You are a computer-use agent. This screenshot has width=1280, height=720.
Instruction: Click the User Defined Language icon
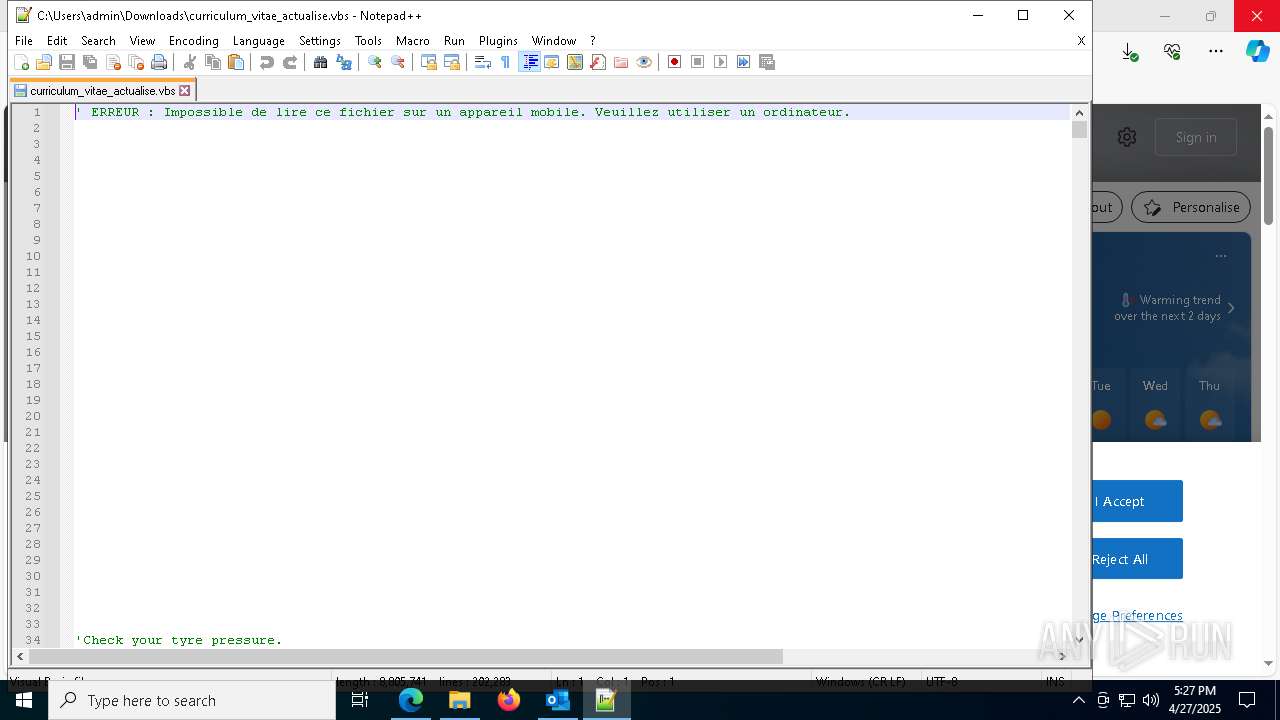pyautogui.click(x=552, y=62)
